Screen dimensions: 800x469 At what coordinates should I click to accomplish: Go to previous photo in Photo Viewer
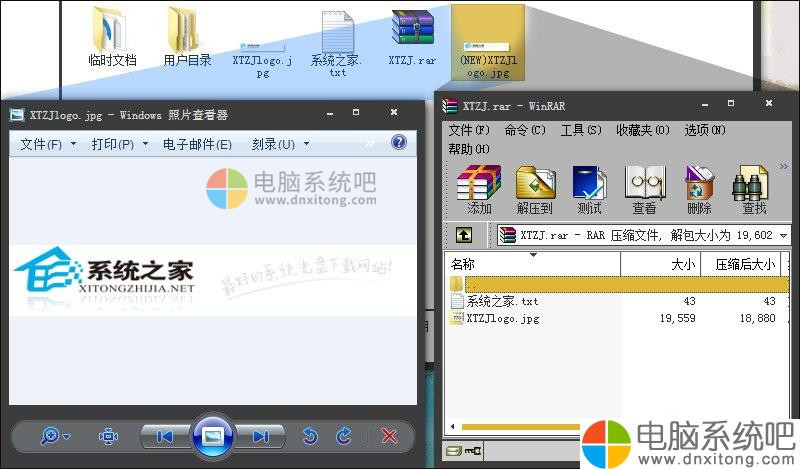pos(164,436)
